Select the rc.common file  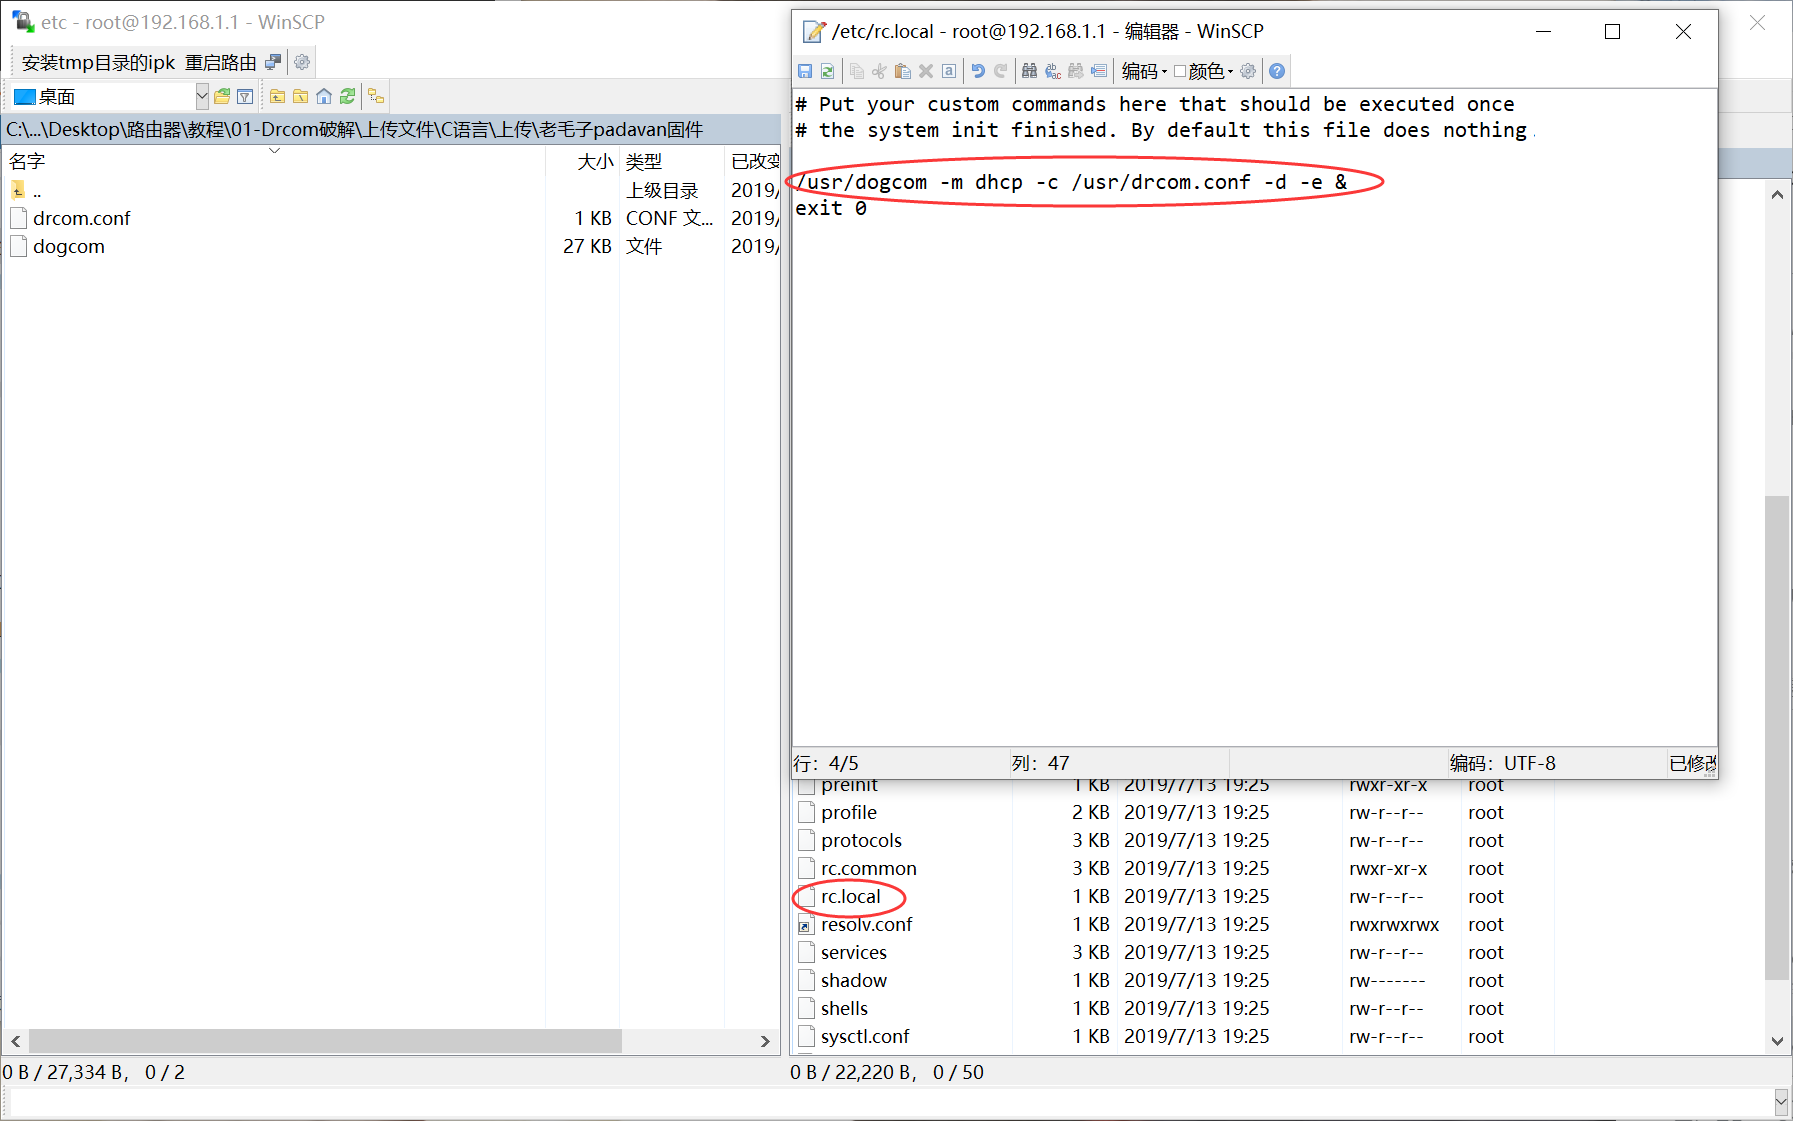869,868
